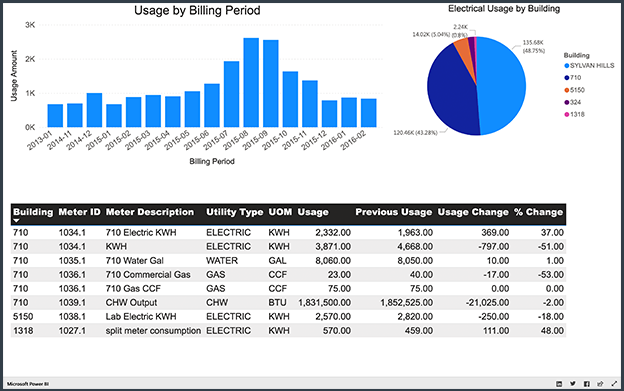624x391 pixels.
Task: Select the 2015-07 bar in Usage chart
Action: 232,94
